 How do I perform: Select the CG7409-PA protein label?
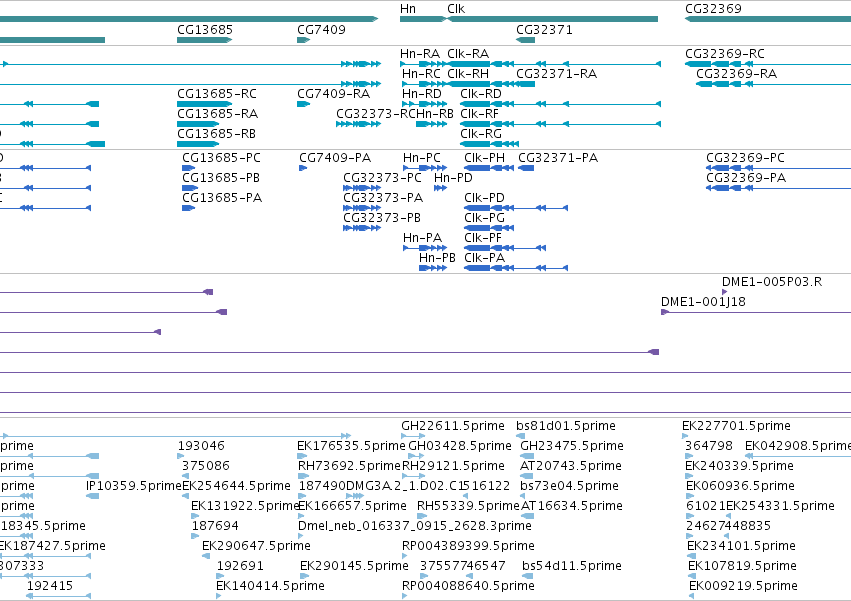click(x=335, y=158)
